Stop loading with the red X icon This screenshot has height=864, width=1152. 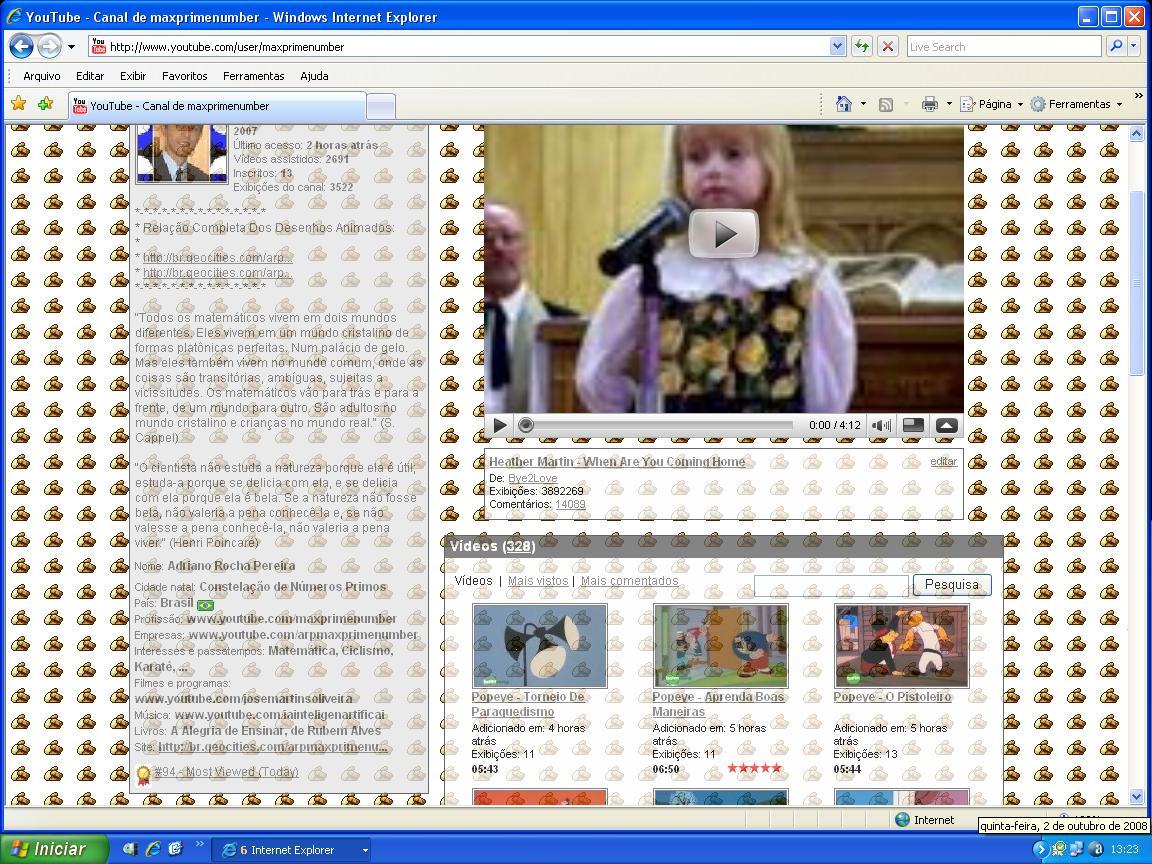pyautogui.click(x=888, y=47)
